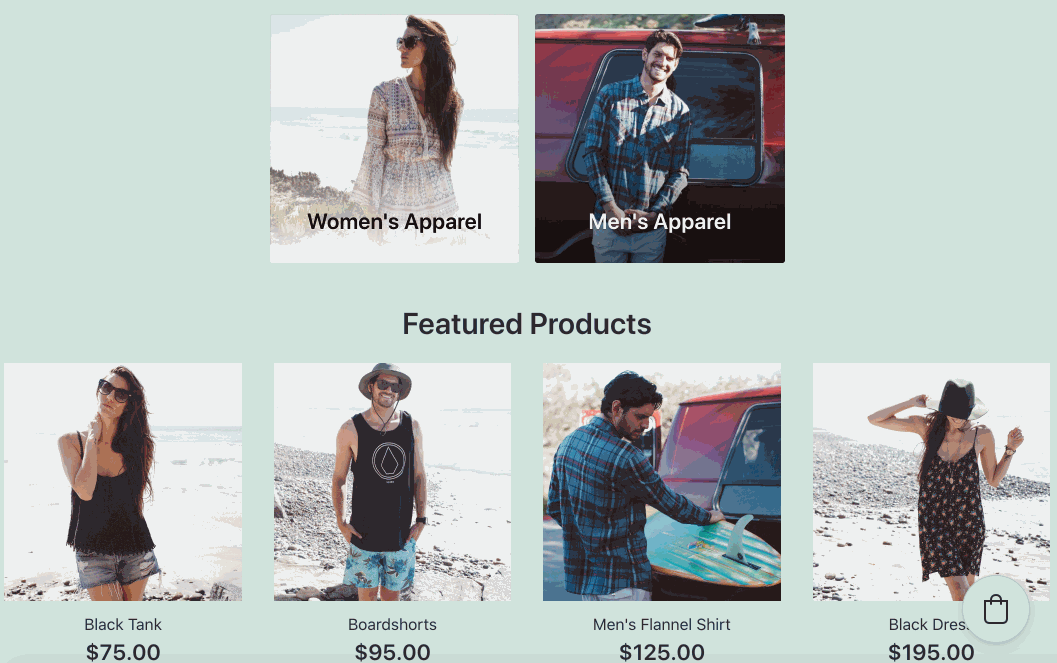Click the Black Tank product name
Screen dimensions: 1057x663
click(123, 625)
